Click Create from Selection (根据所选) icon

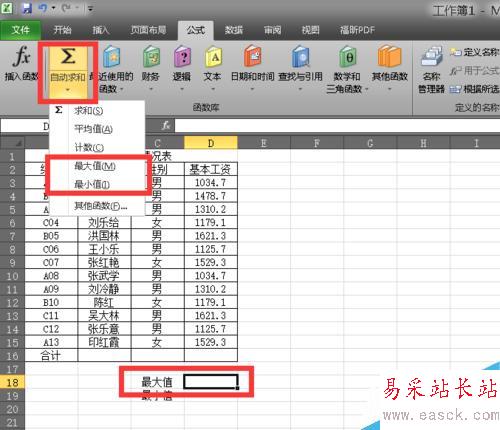click(455, 89)
